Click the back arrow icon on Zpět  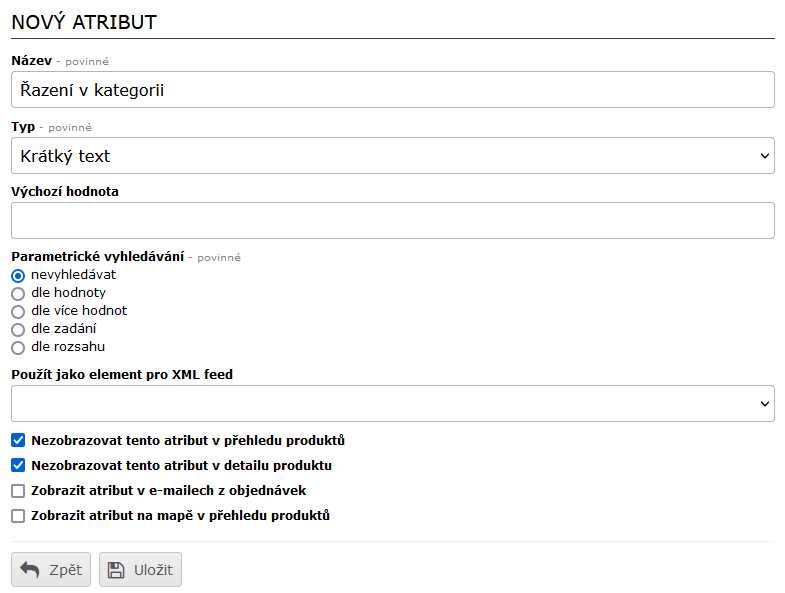(30, 570)
